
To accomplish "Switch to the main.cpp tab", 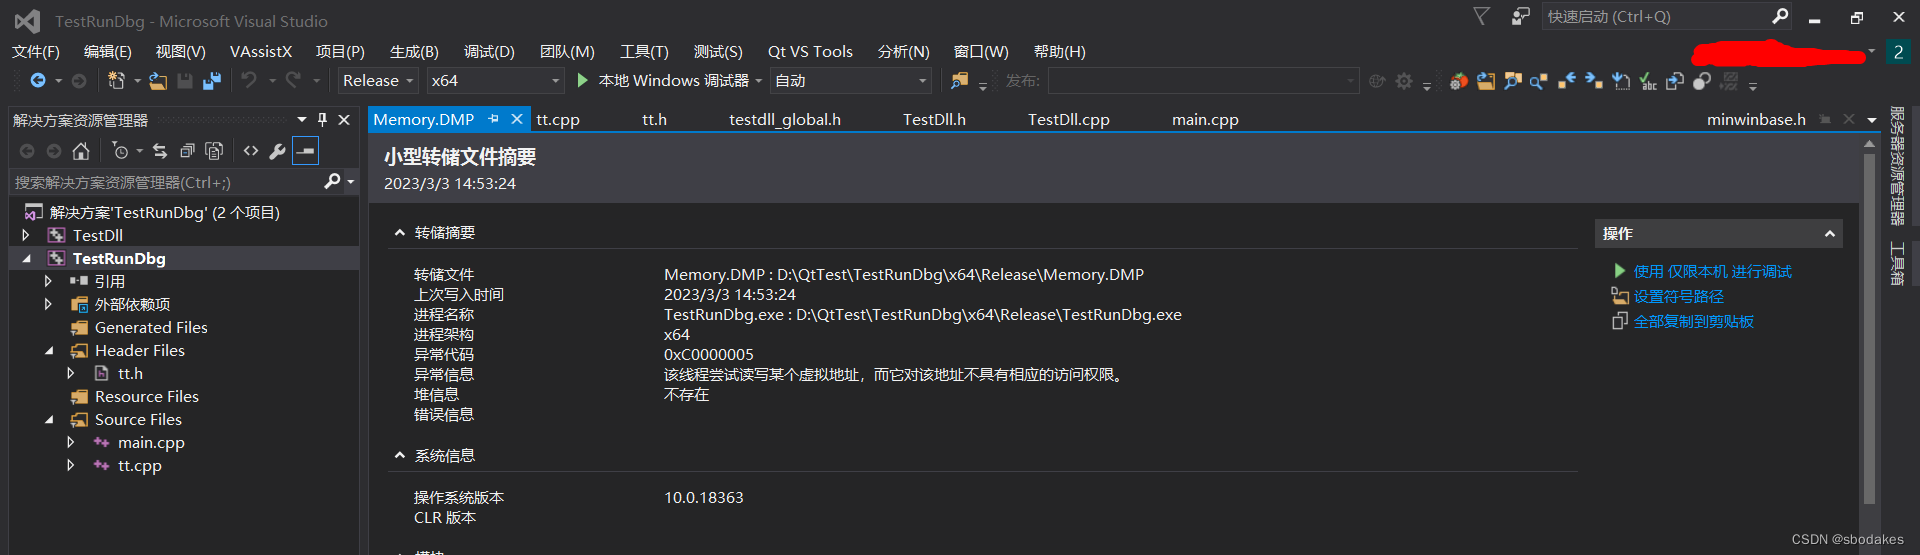I will point(1205,120).
